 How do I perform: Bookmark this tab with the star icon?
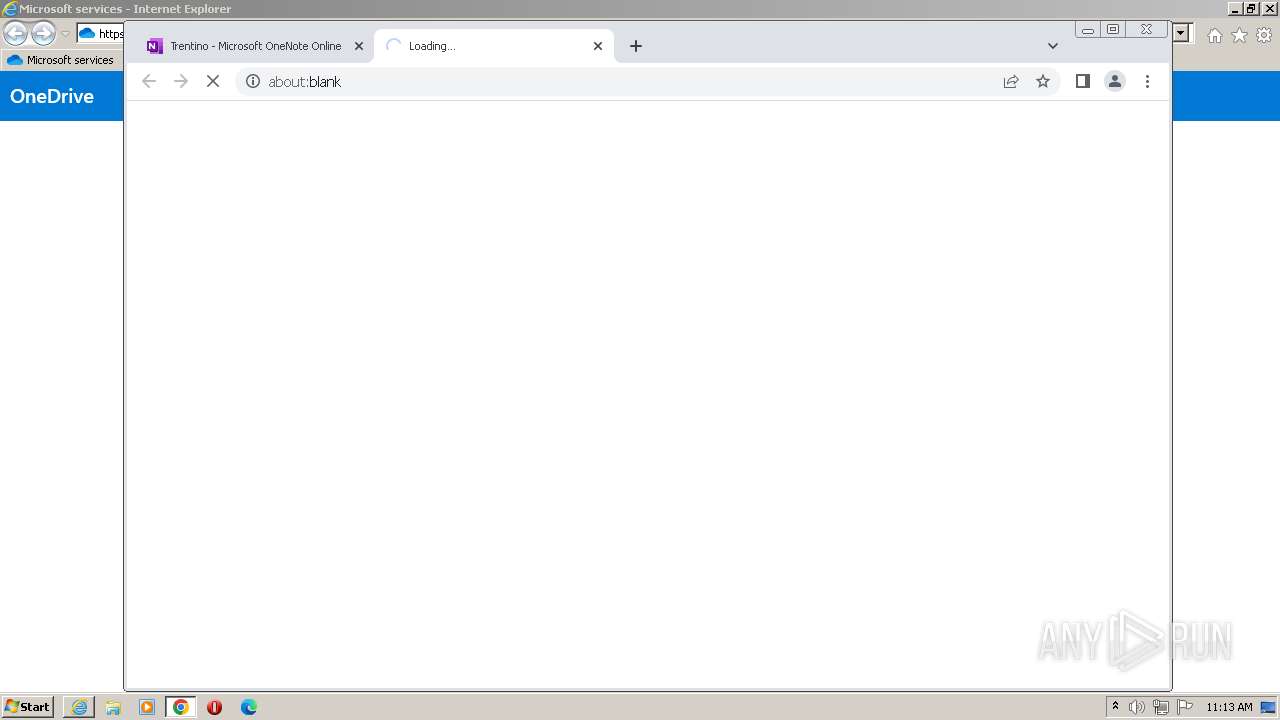[x=1043, y=82]
